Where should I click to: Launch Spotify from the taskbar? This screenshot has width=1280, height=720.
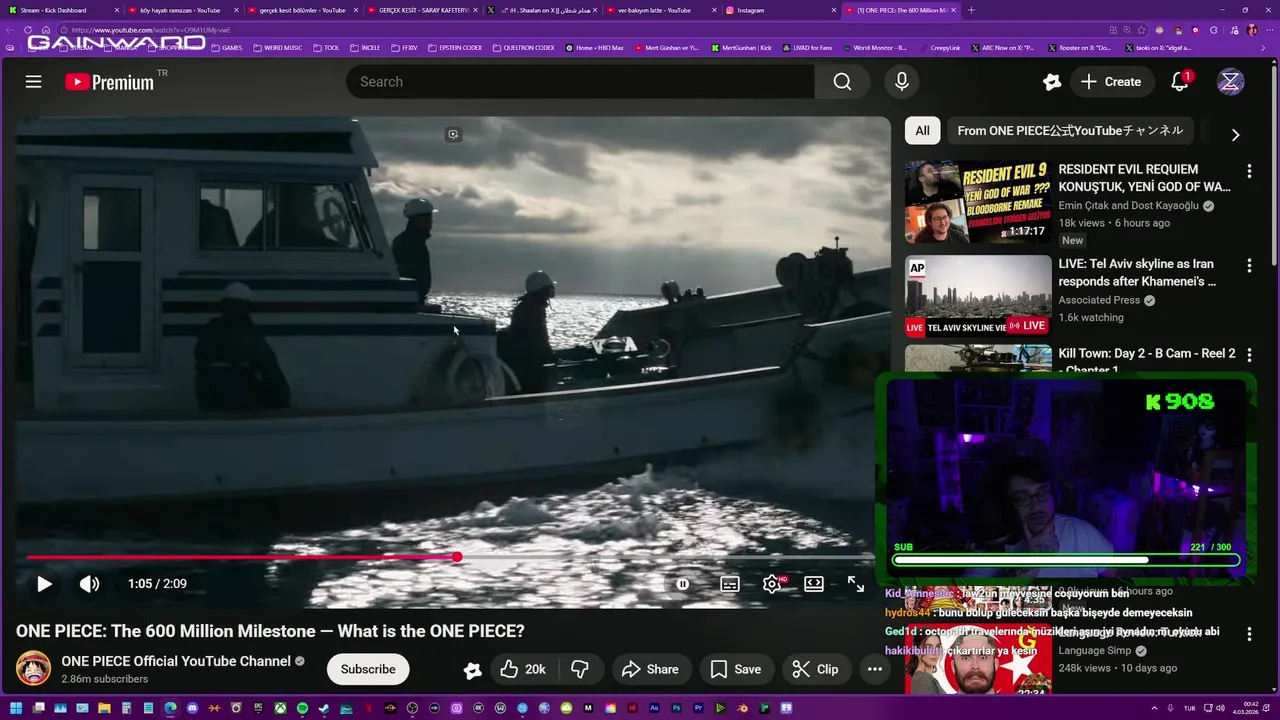tap(302, 709)
